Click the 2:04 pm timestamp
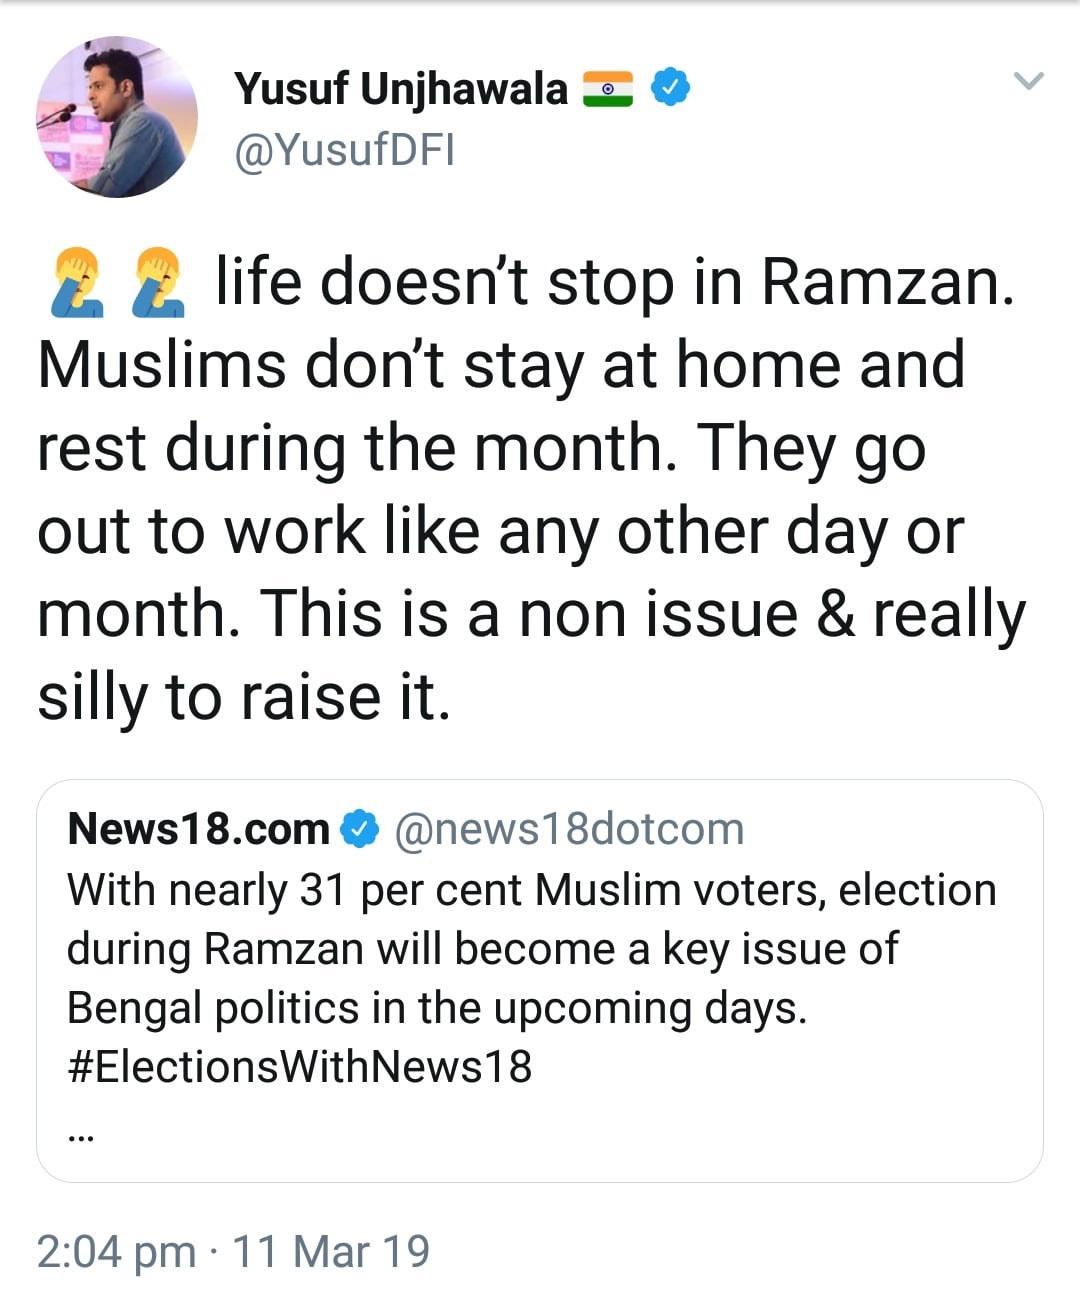Screen dimensions: 1080x1308 pos(116,1251)
